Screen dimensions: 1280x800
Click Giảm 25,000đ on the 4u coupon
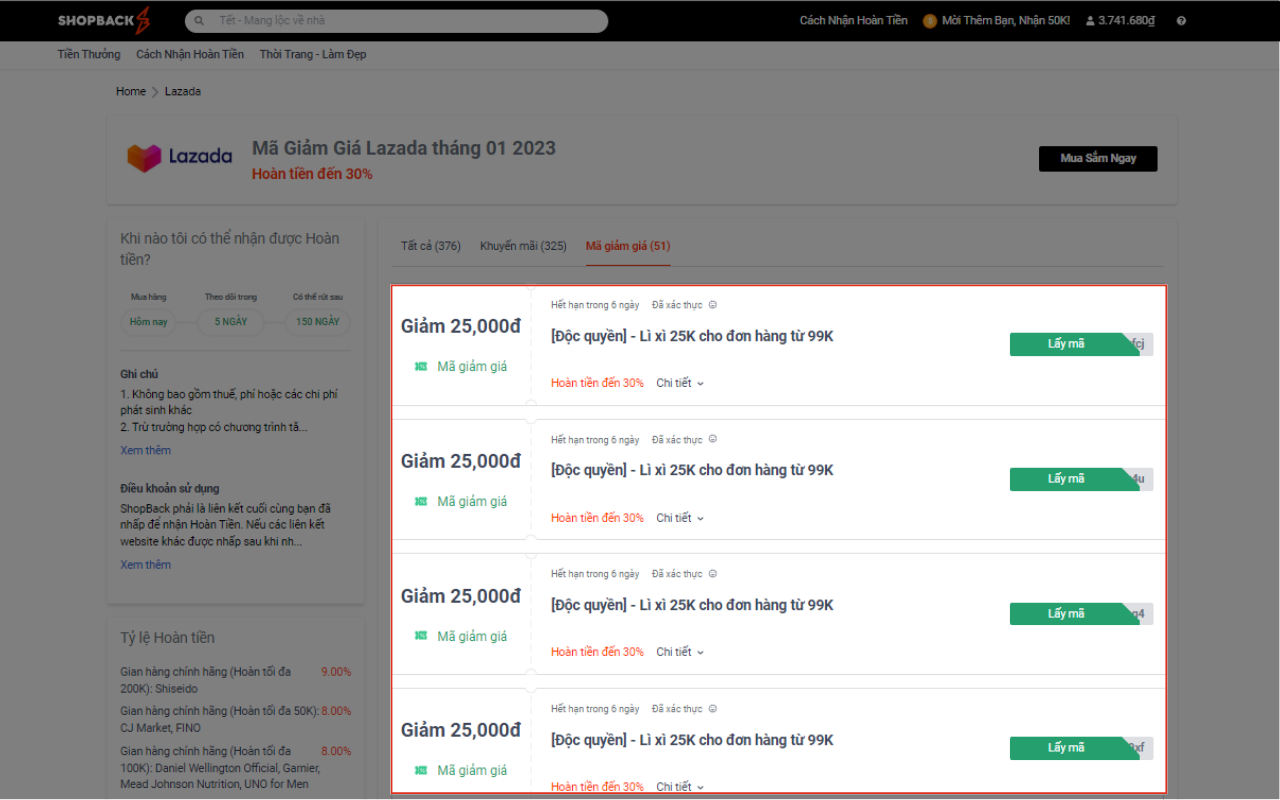[x=461, y=461]
